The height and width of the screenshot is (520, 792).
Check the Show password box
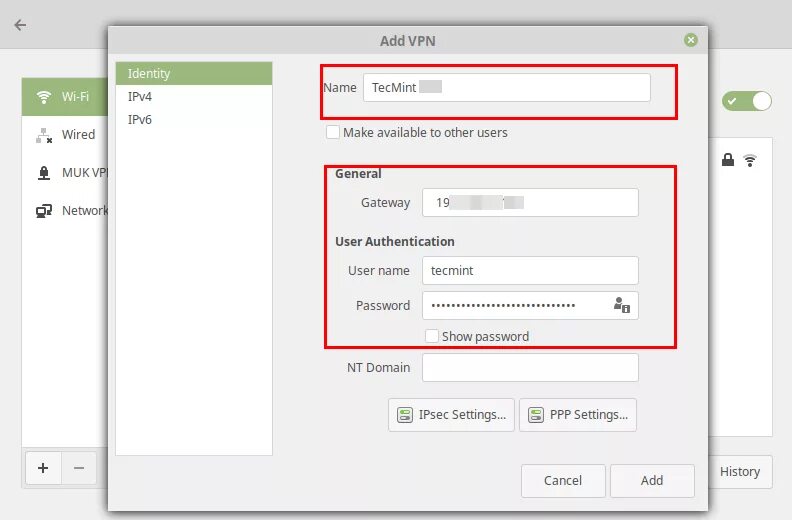432,336
